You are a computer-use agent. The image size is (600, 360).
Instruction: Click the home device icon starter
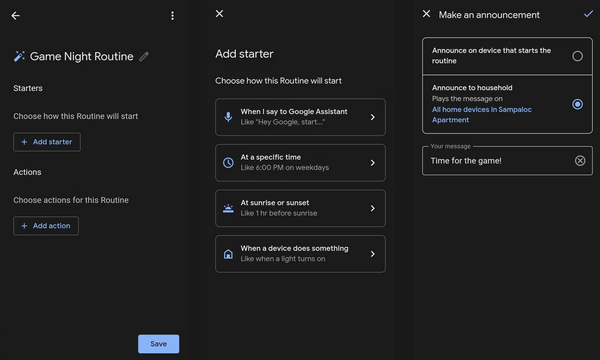(x=228, y=254)
